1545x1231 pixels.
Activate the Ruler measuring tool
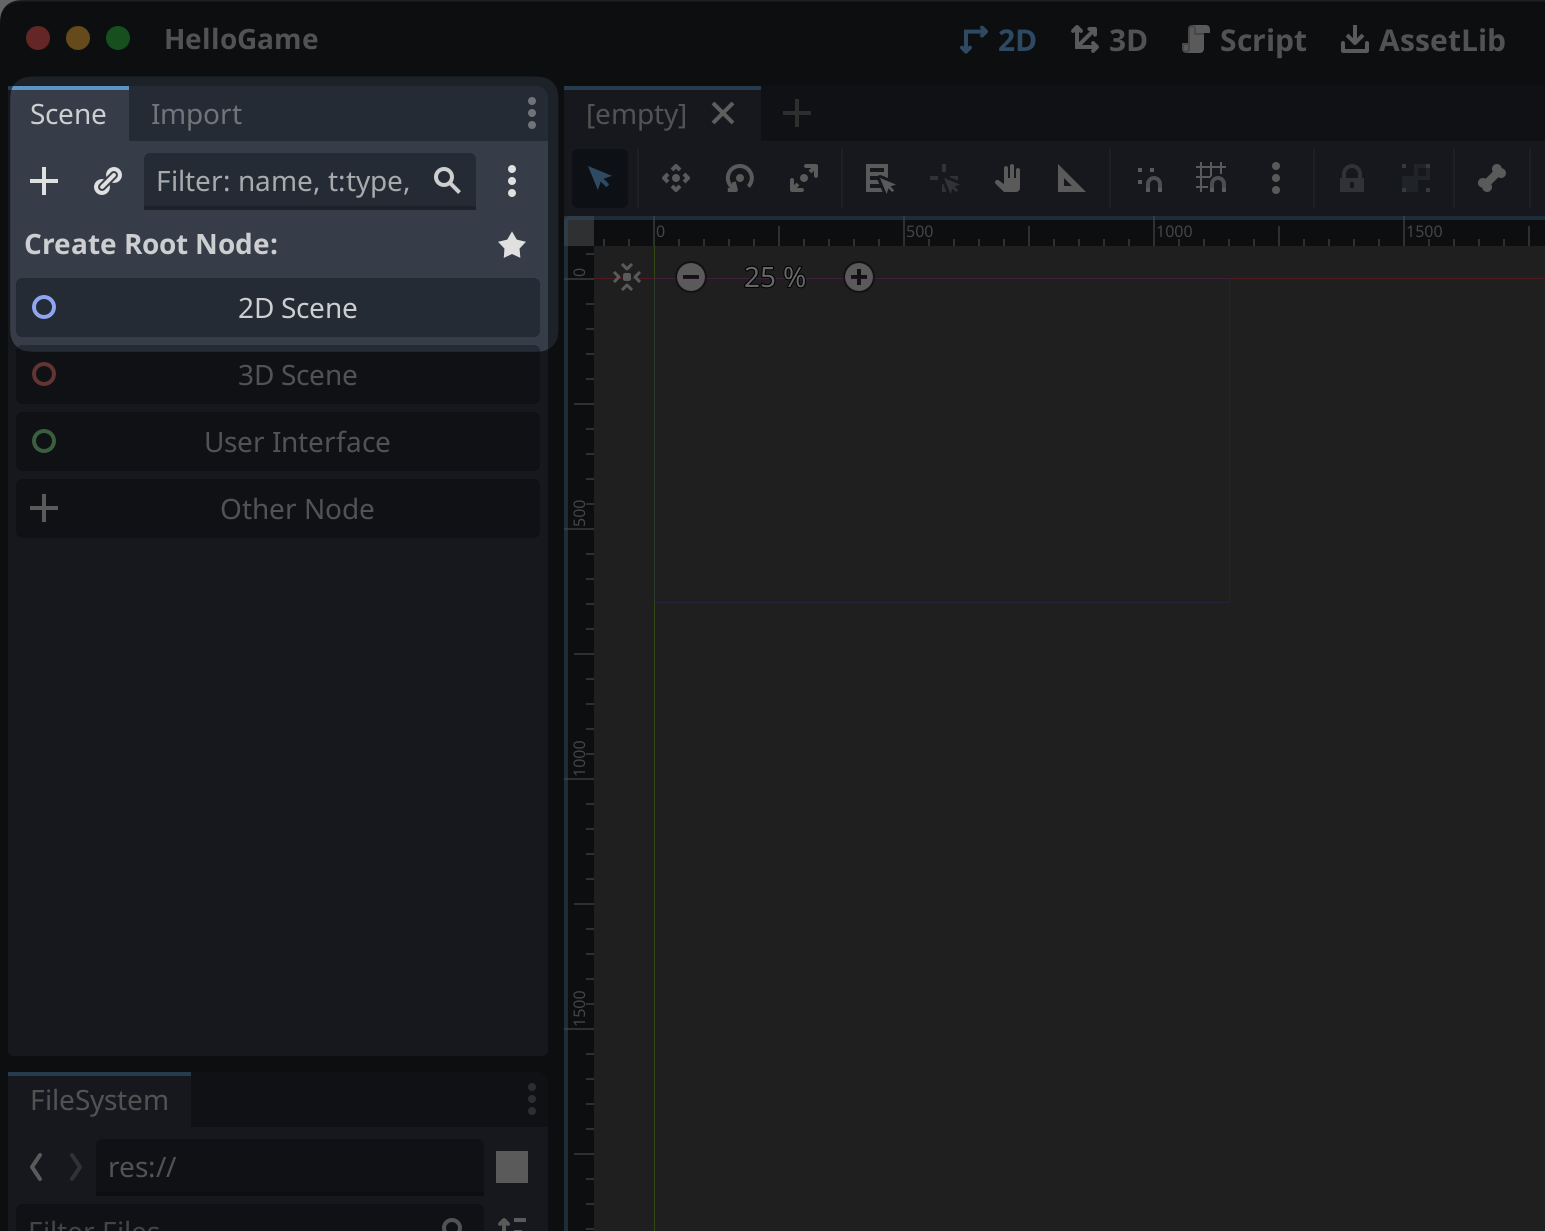pyautogui.click(x=1071, y=179)
